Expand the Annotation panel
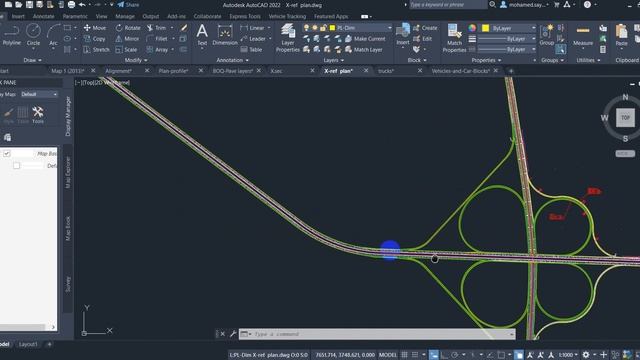This screenshot has height=360, width=640. click(x=232, y=60)
